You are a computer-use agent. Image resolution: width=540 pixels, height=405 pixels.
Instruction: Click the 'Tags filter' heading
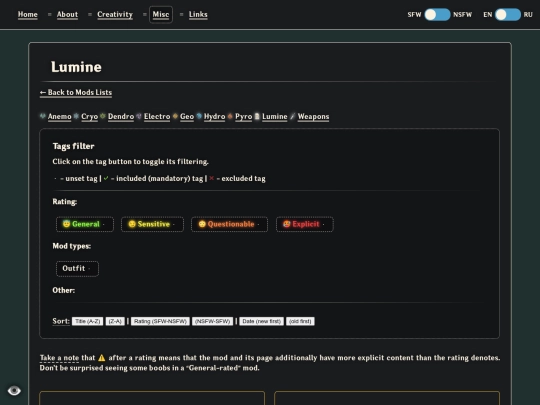click(x=73, y=146)
